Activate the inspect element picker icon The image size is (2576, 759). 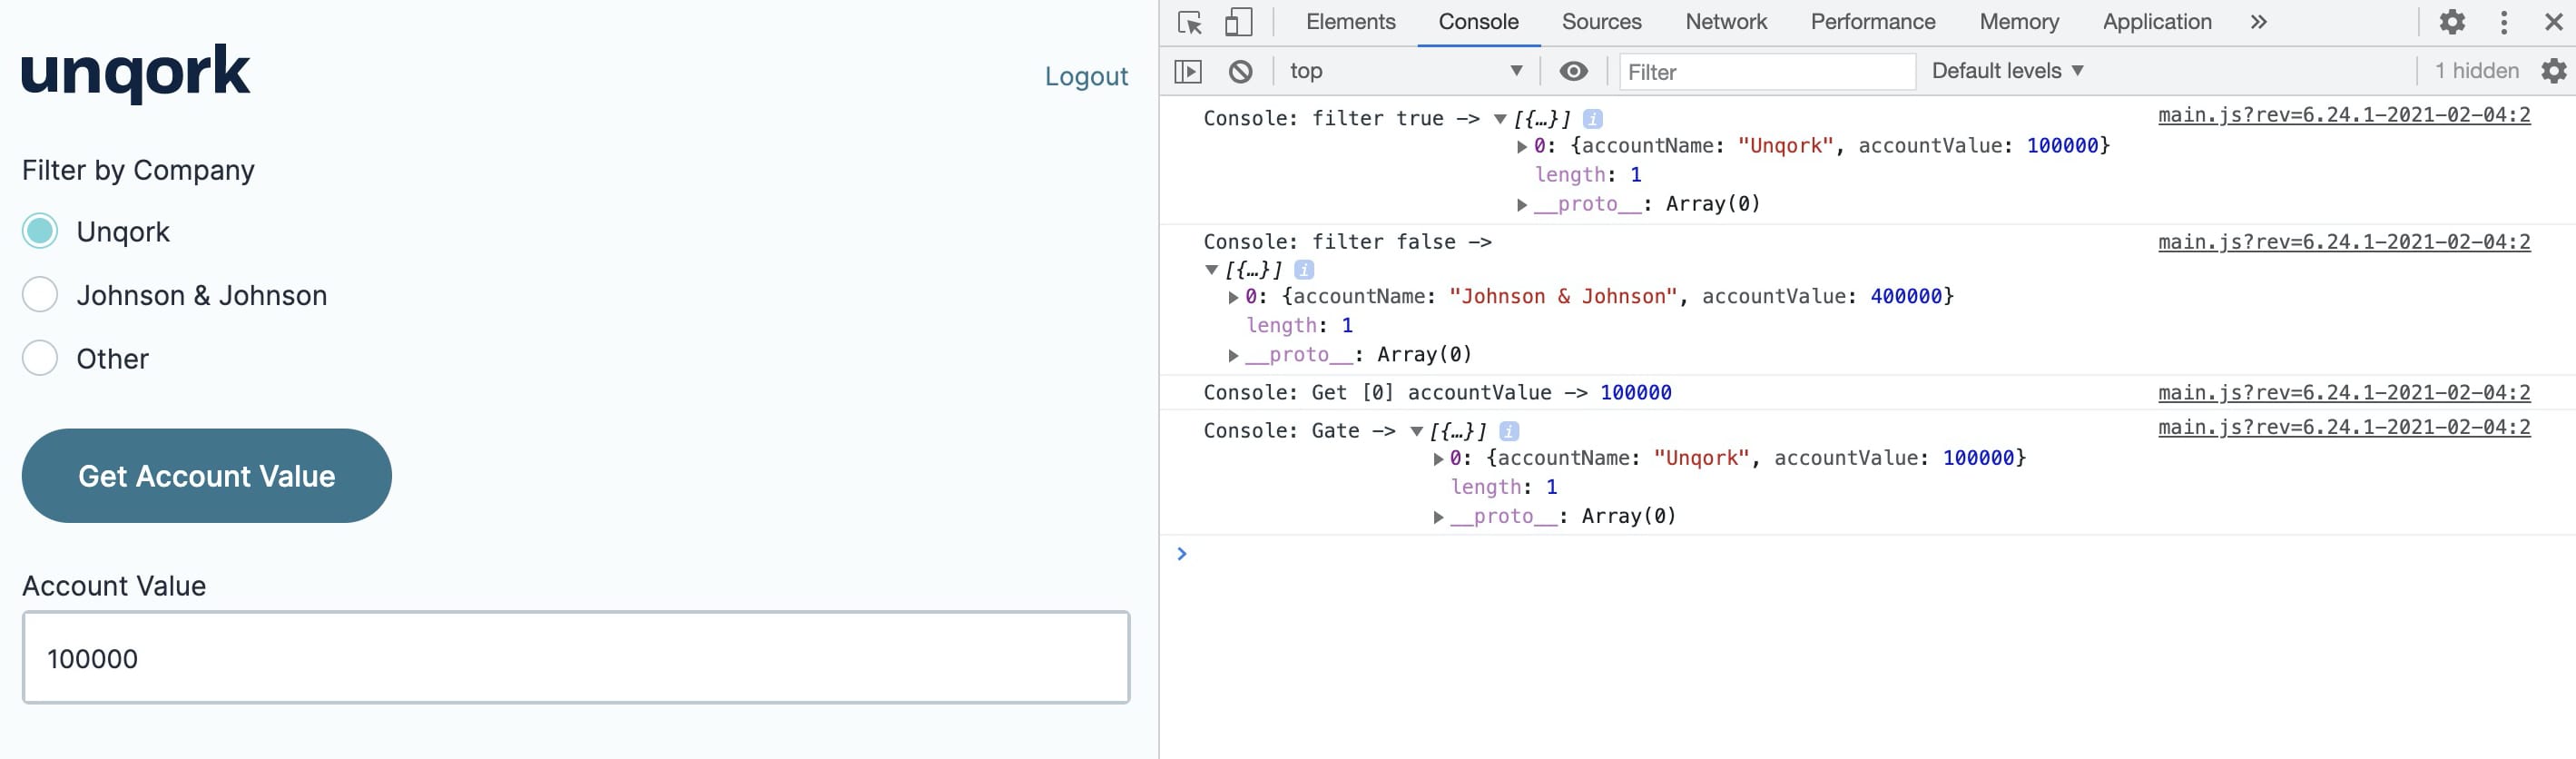coord(1190,22)
